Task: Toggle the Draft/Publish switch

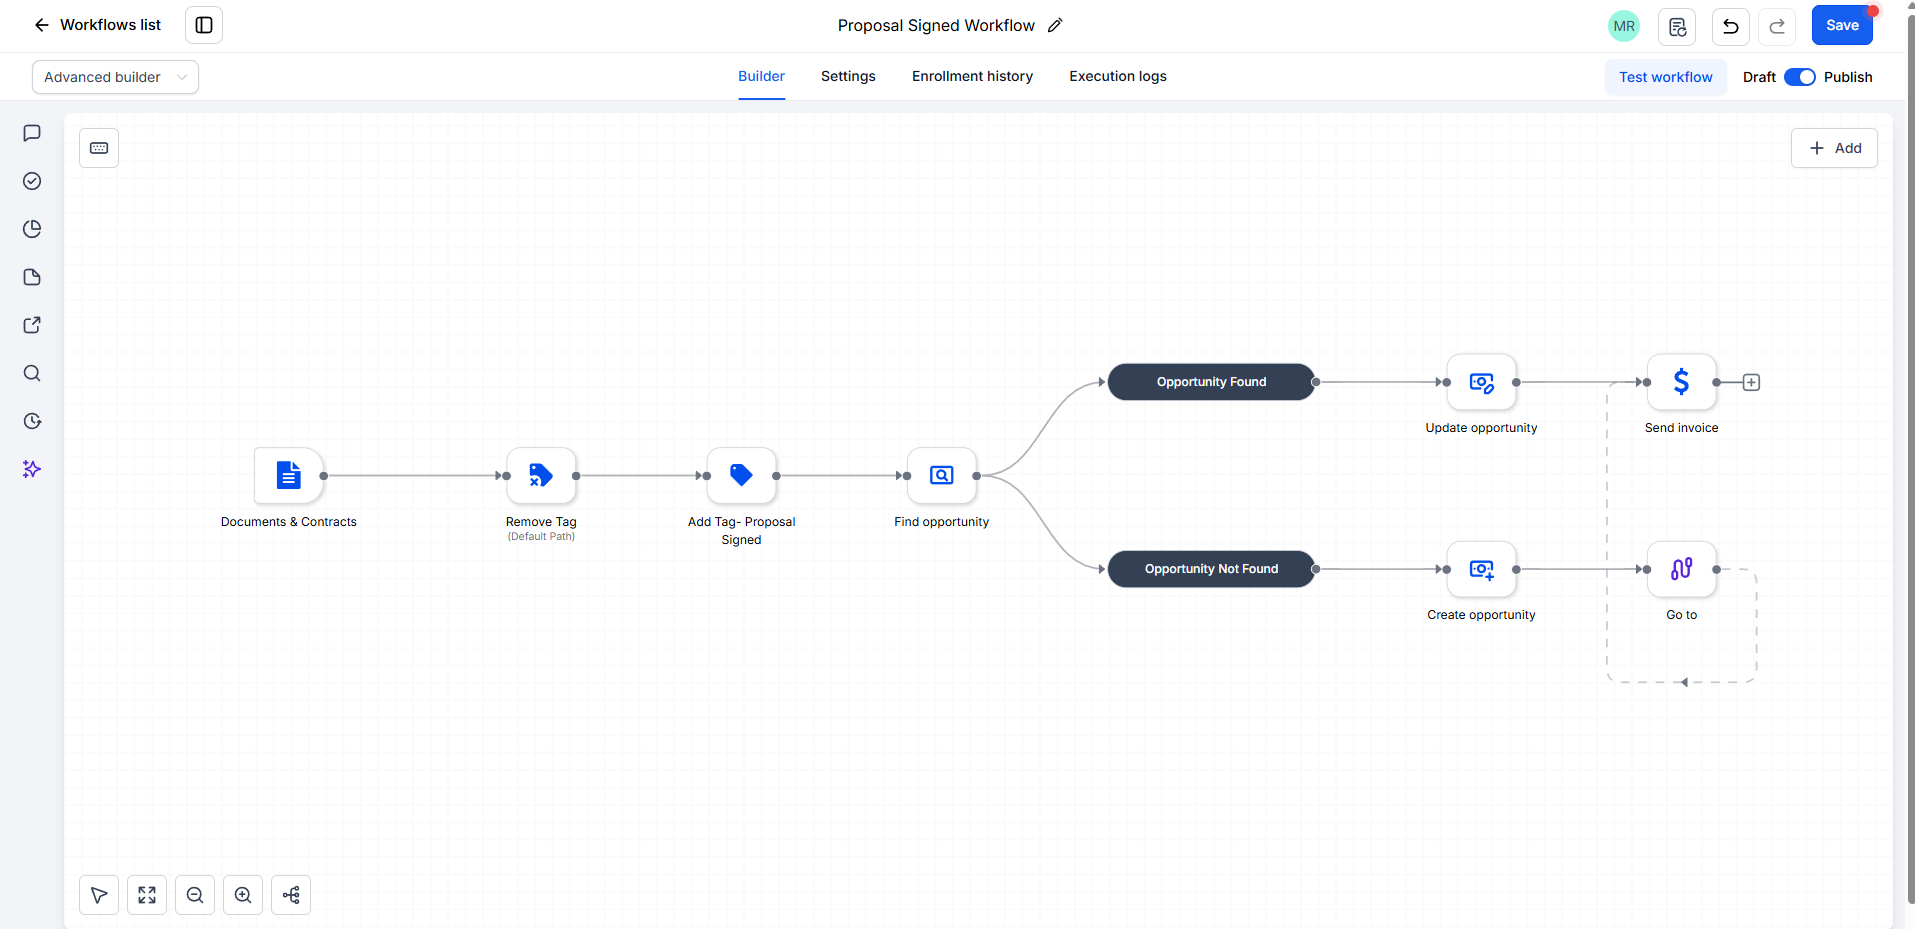Action: tap(1800, 77)
